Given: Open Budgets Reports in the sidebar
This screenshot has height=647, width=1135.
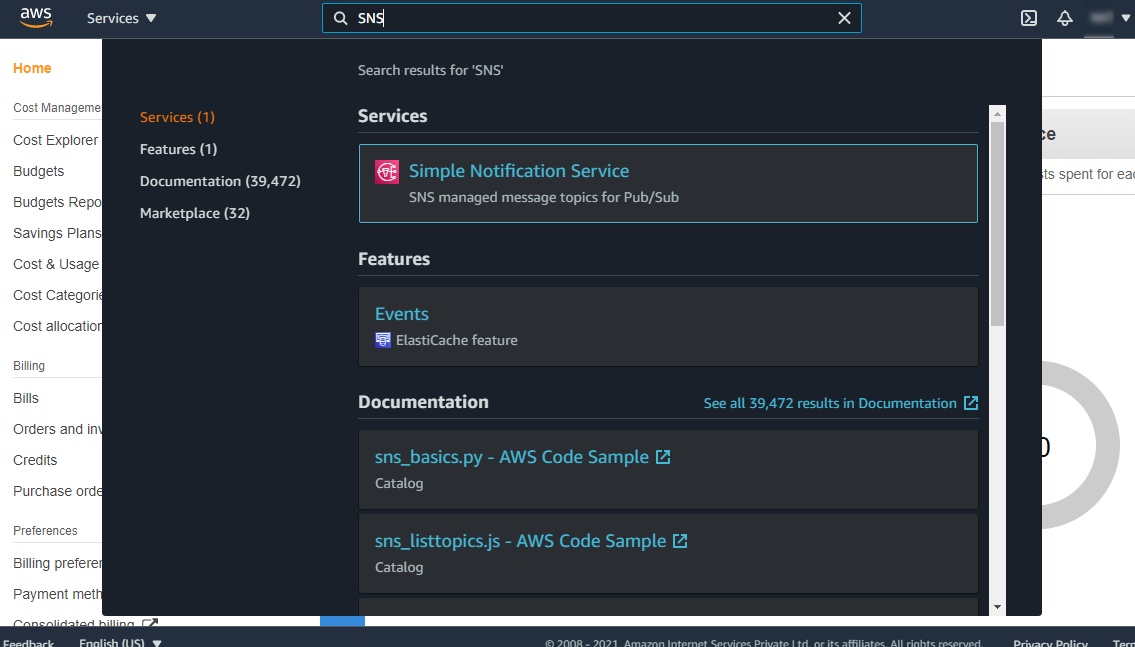Looking at the screenshot, I should pos(57,202).
